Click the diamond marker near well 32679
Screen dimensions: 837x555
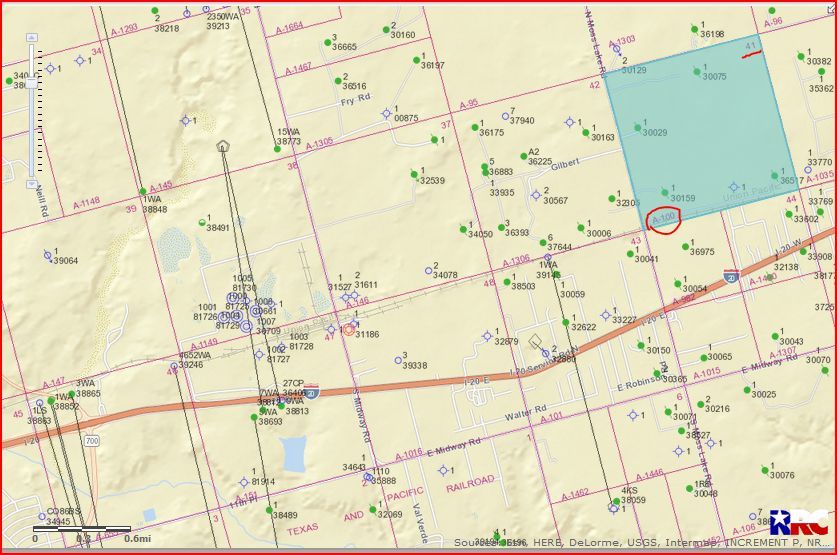tap(535, 342)
